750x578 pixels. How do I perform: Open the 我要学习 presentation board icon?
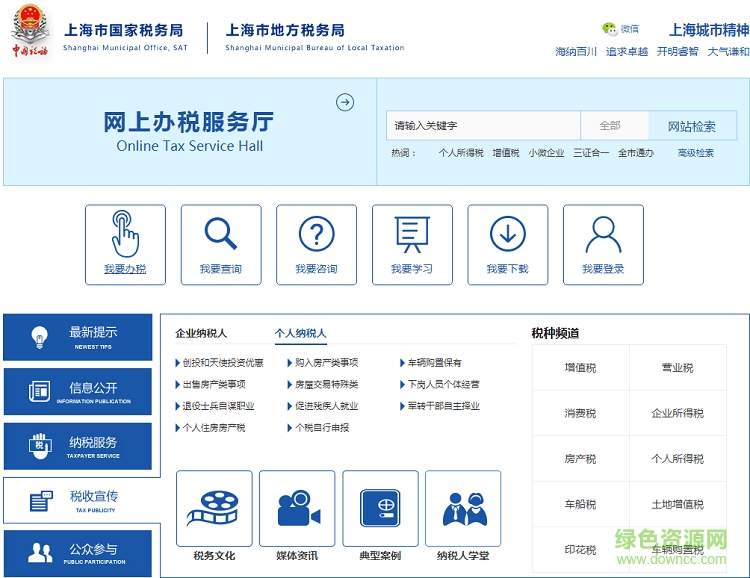tap(412, 235)
